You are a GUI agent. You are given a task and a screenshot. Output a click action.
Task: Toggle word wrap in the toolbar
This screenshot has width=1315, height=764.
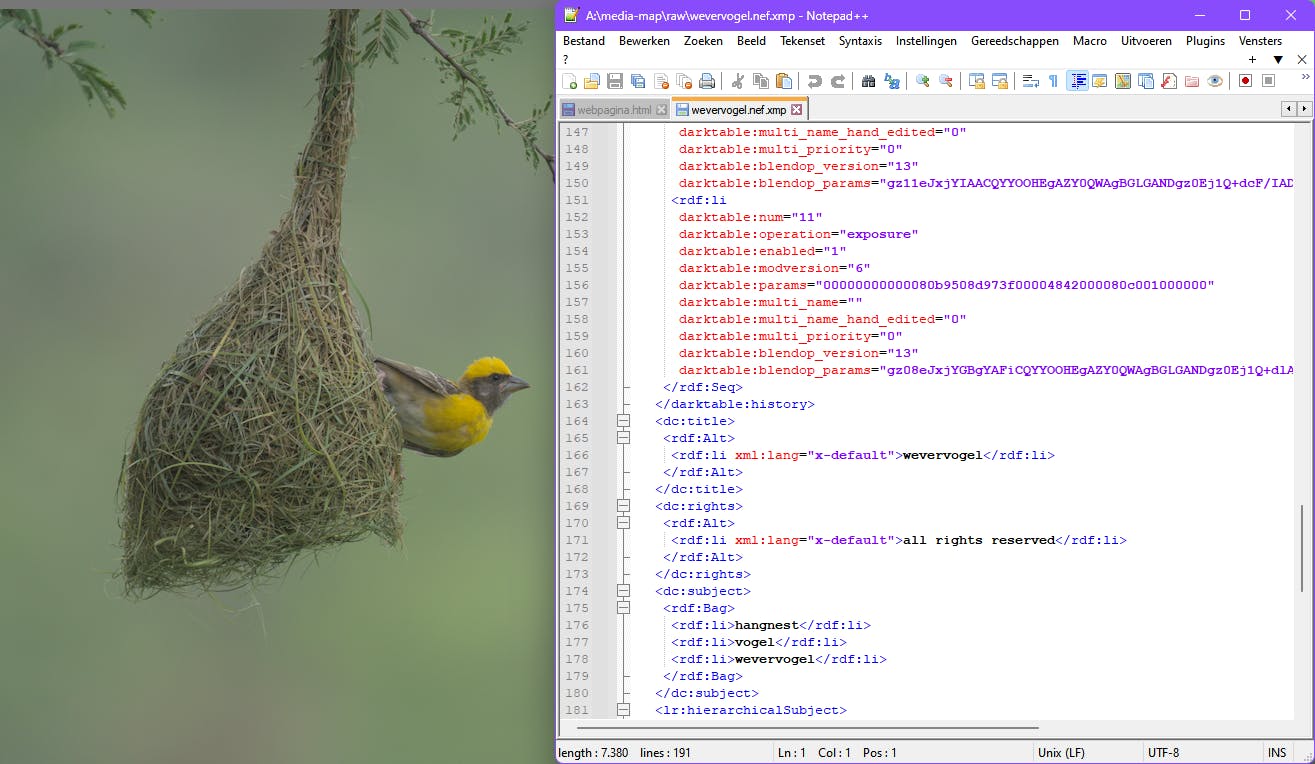coord(1030,82)
